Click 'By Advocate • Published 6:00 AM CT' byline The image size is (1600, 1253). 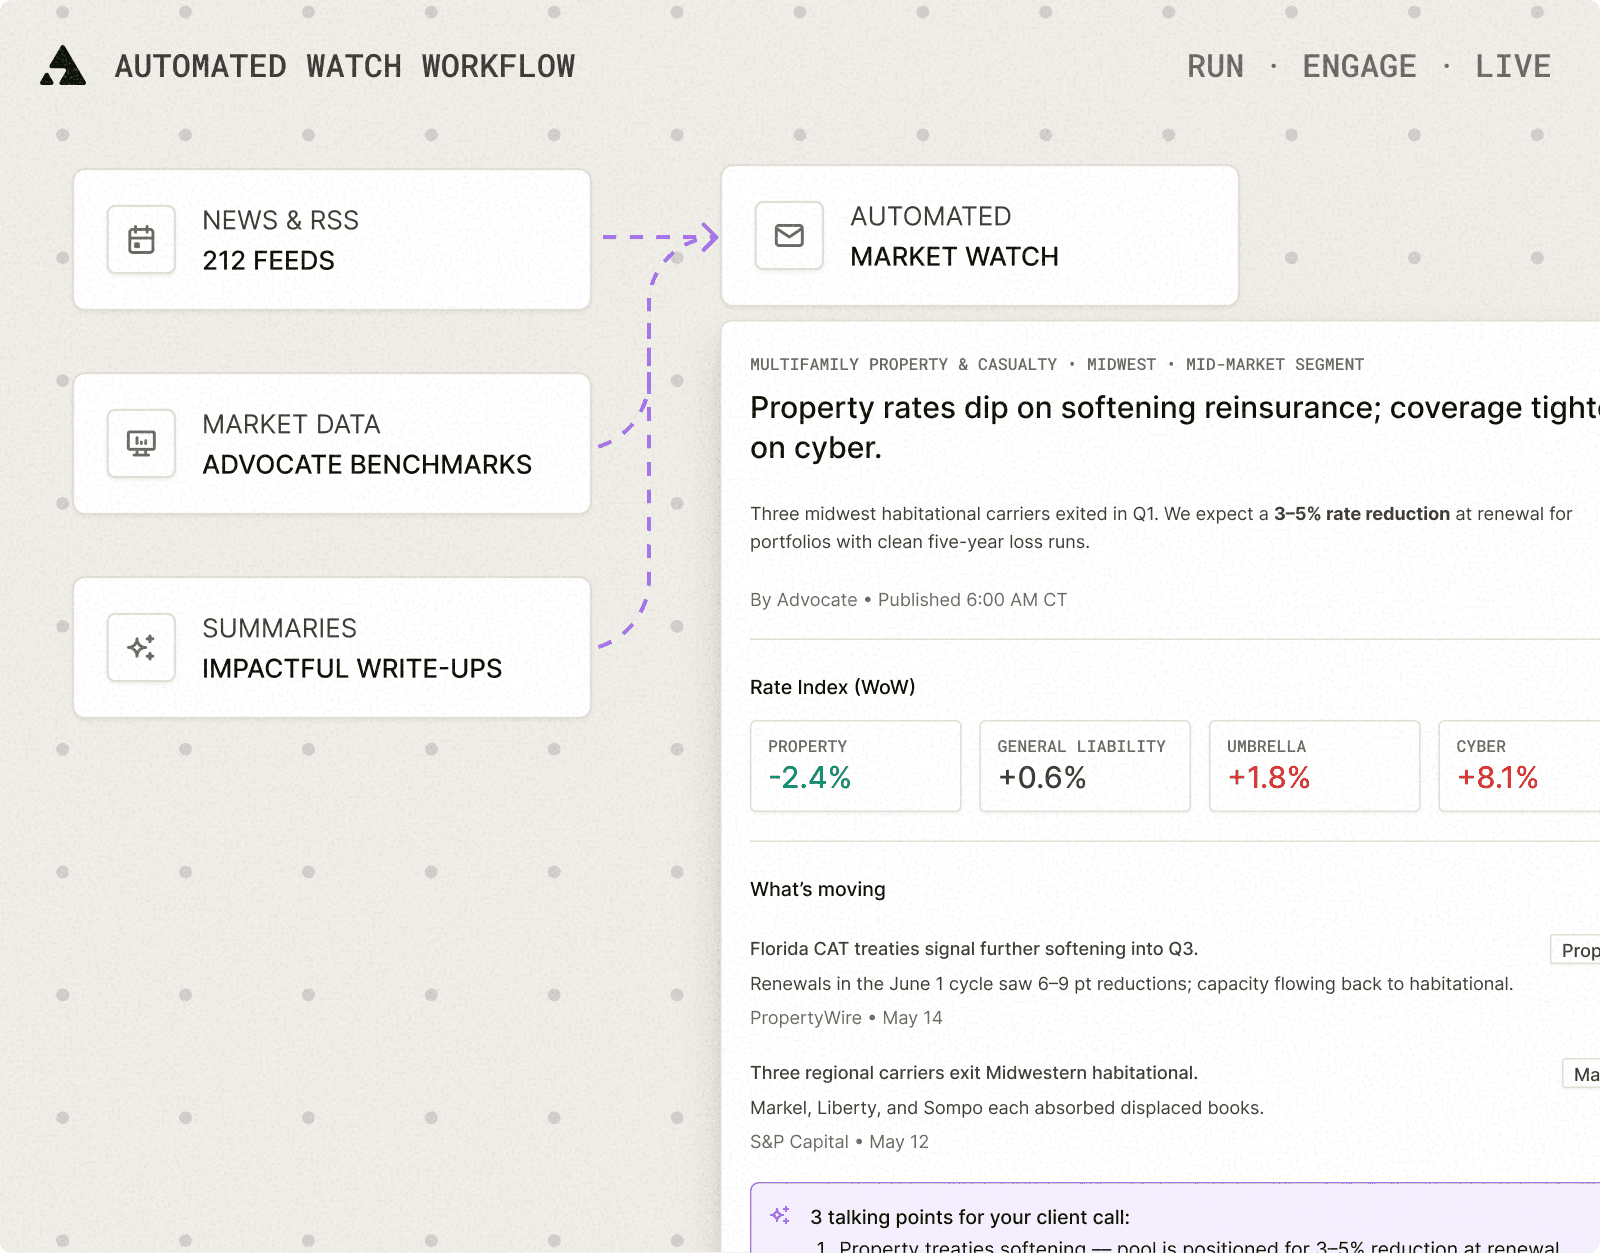[908, 600]
